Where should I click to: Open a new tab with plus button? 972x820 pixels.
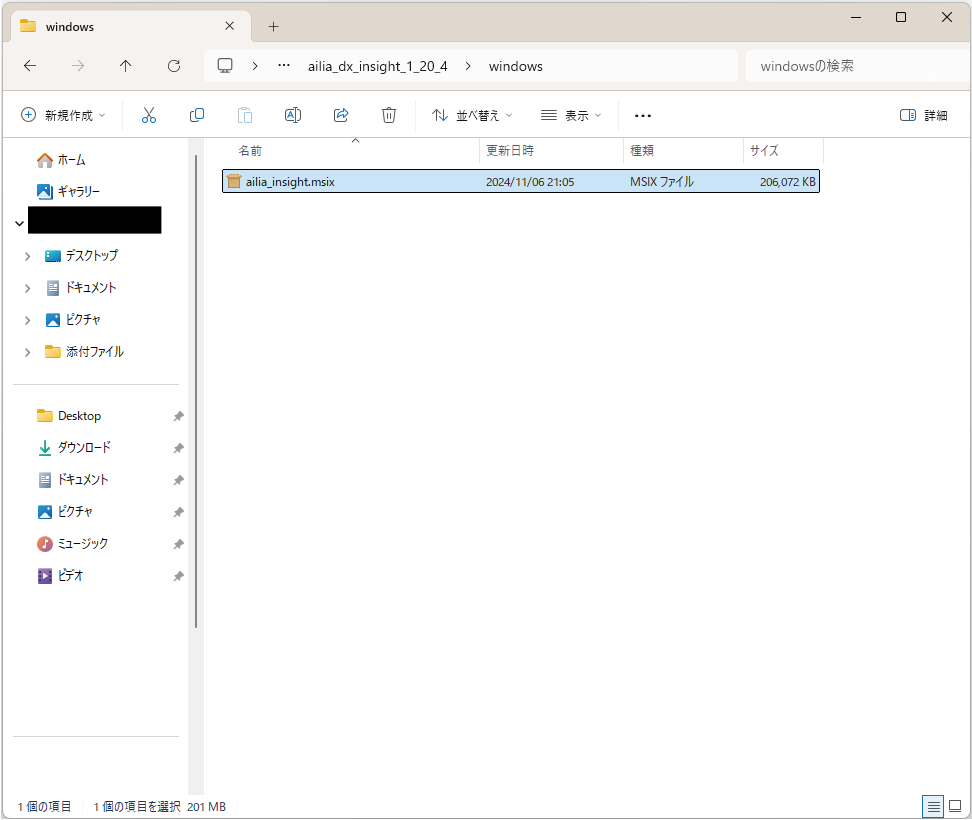coord(273,27)
